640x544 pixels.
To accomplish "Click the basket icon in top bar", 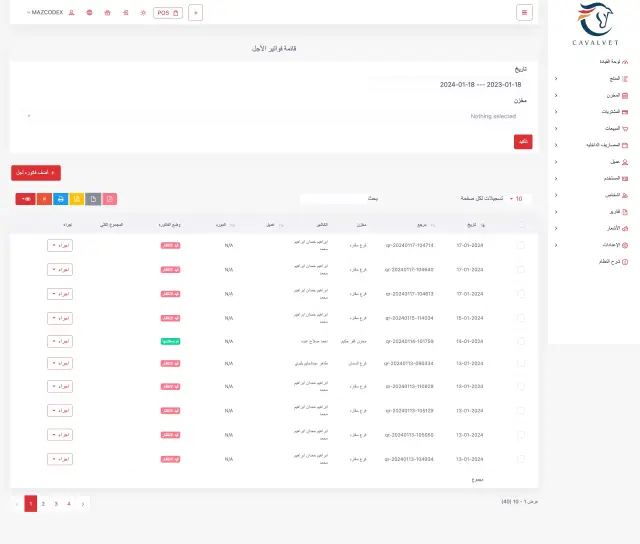I will tap(107, 13).
